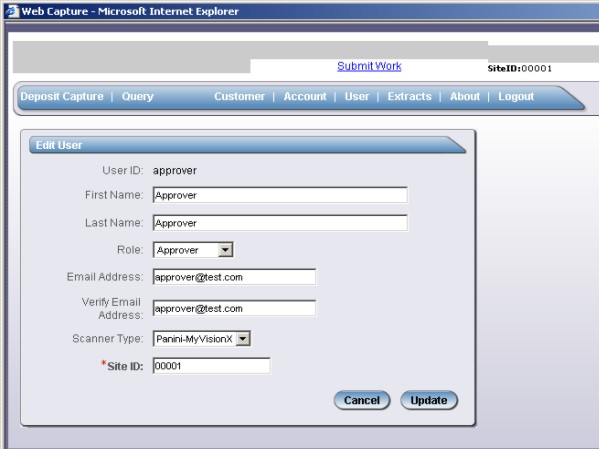
Task: Select the Email Address input box
Action: pos(234,277)
